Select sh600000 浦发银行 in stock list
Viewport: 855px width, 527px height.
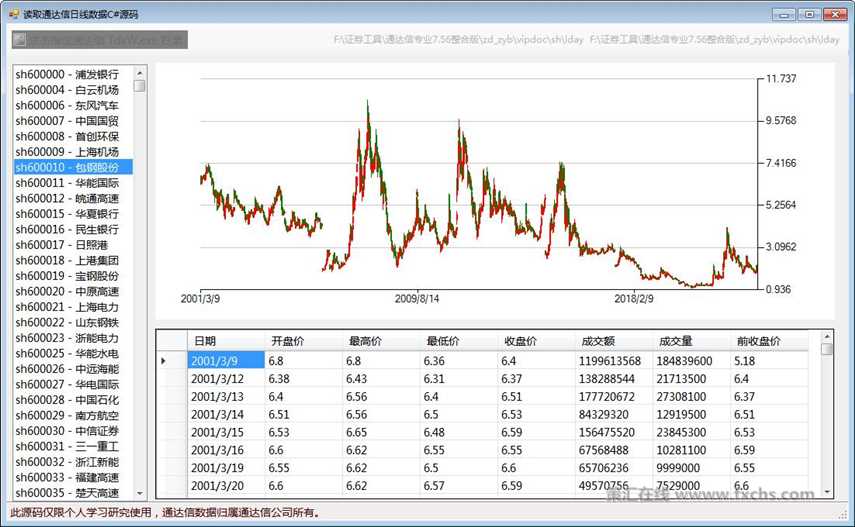tap(67, 75)
